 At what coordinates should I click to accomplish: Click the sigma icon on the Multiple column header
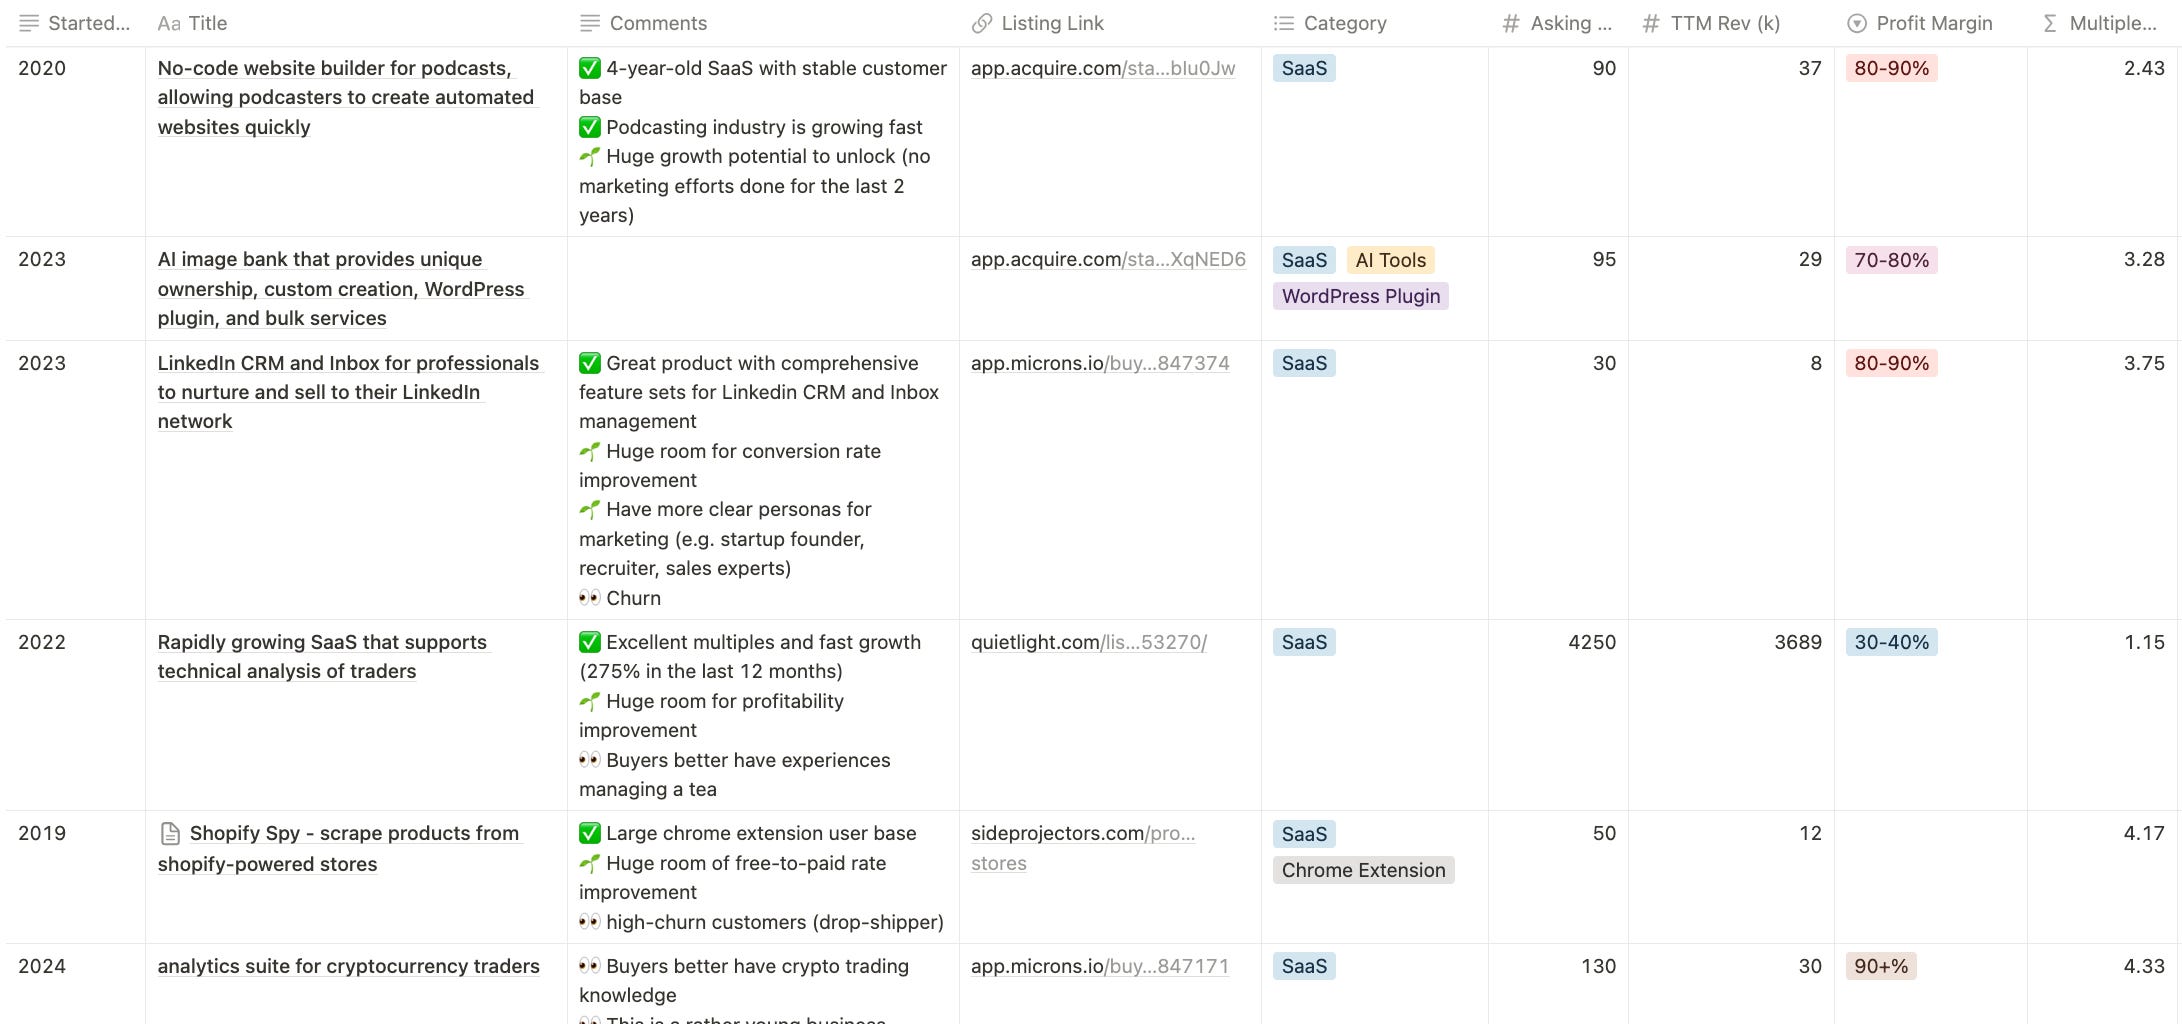(x=2048, y=22)
